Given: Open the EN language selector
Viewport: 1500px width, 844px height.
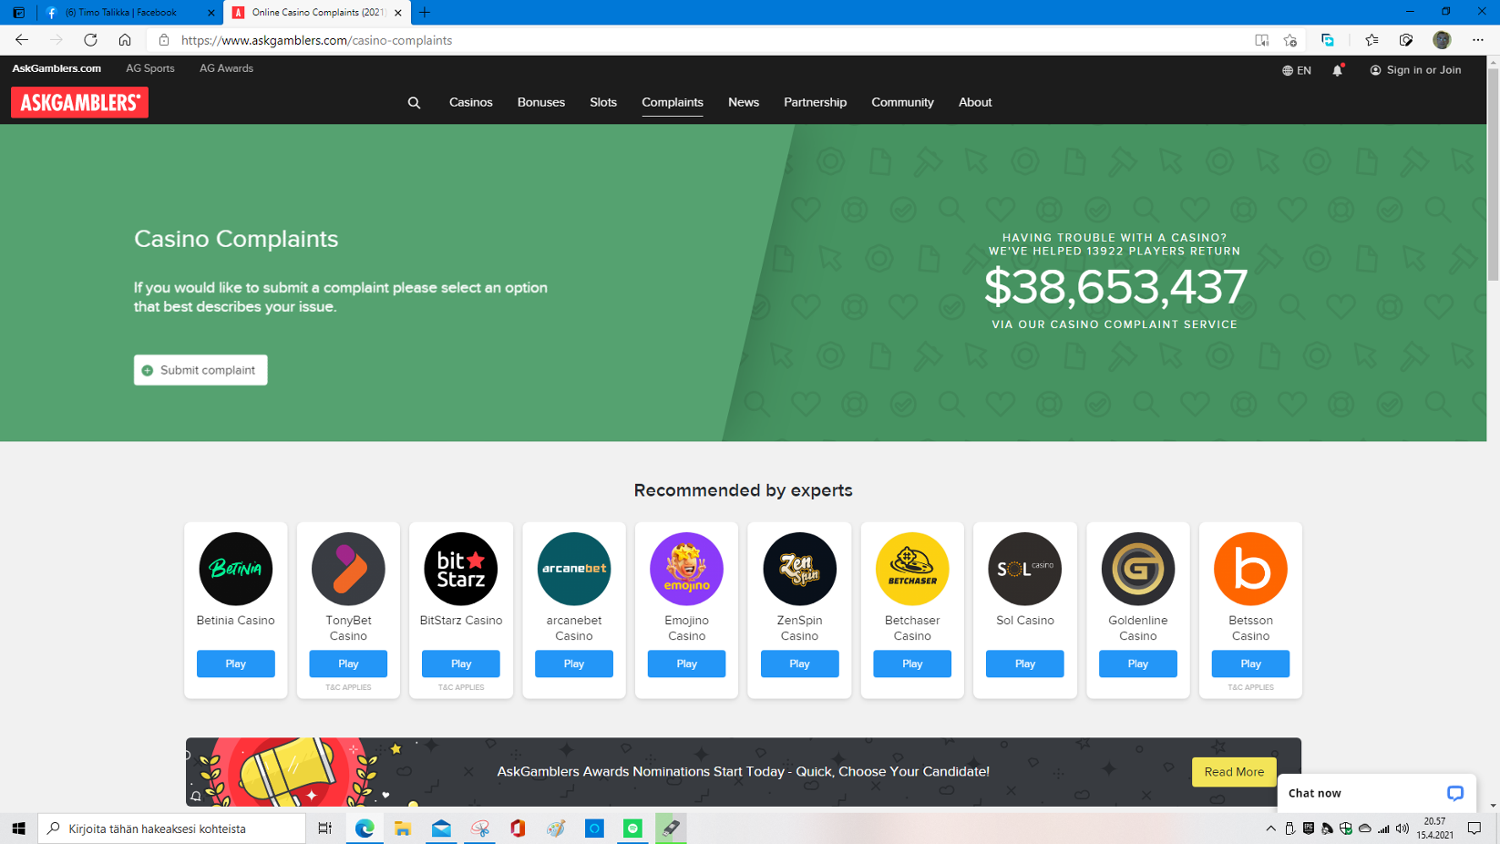Looking at the screenshot, I should pos(1297,70).
